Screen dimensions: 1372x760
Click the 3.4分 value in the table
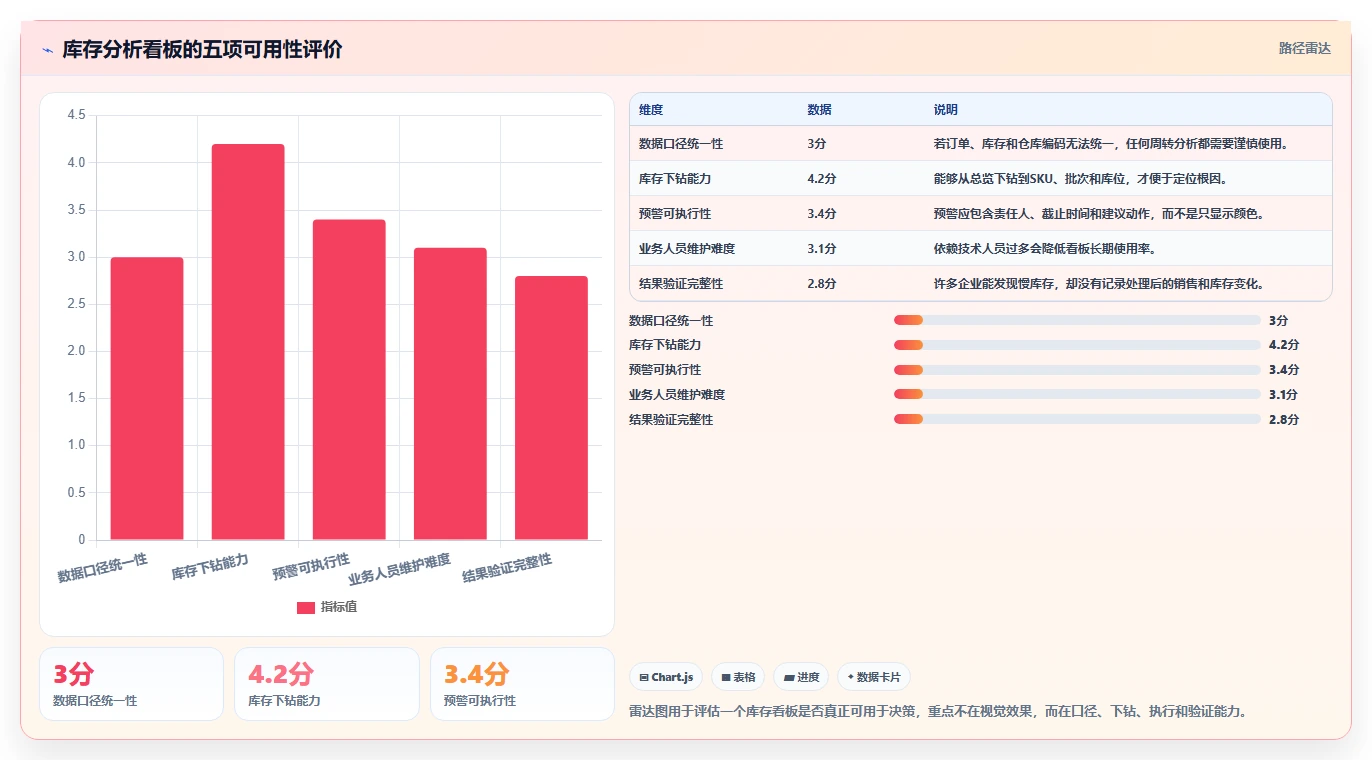pyautogui.click(x=822, y=214)
